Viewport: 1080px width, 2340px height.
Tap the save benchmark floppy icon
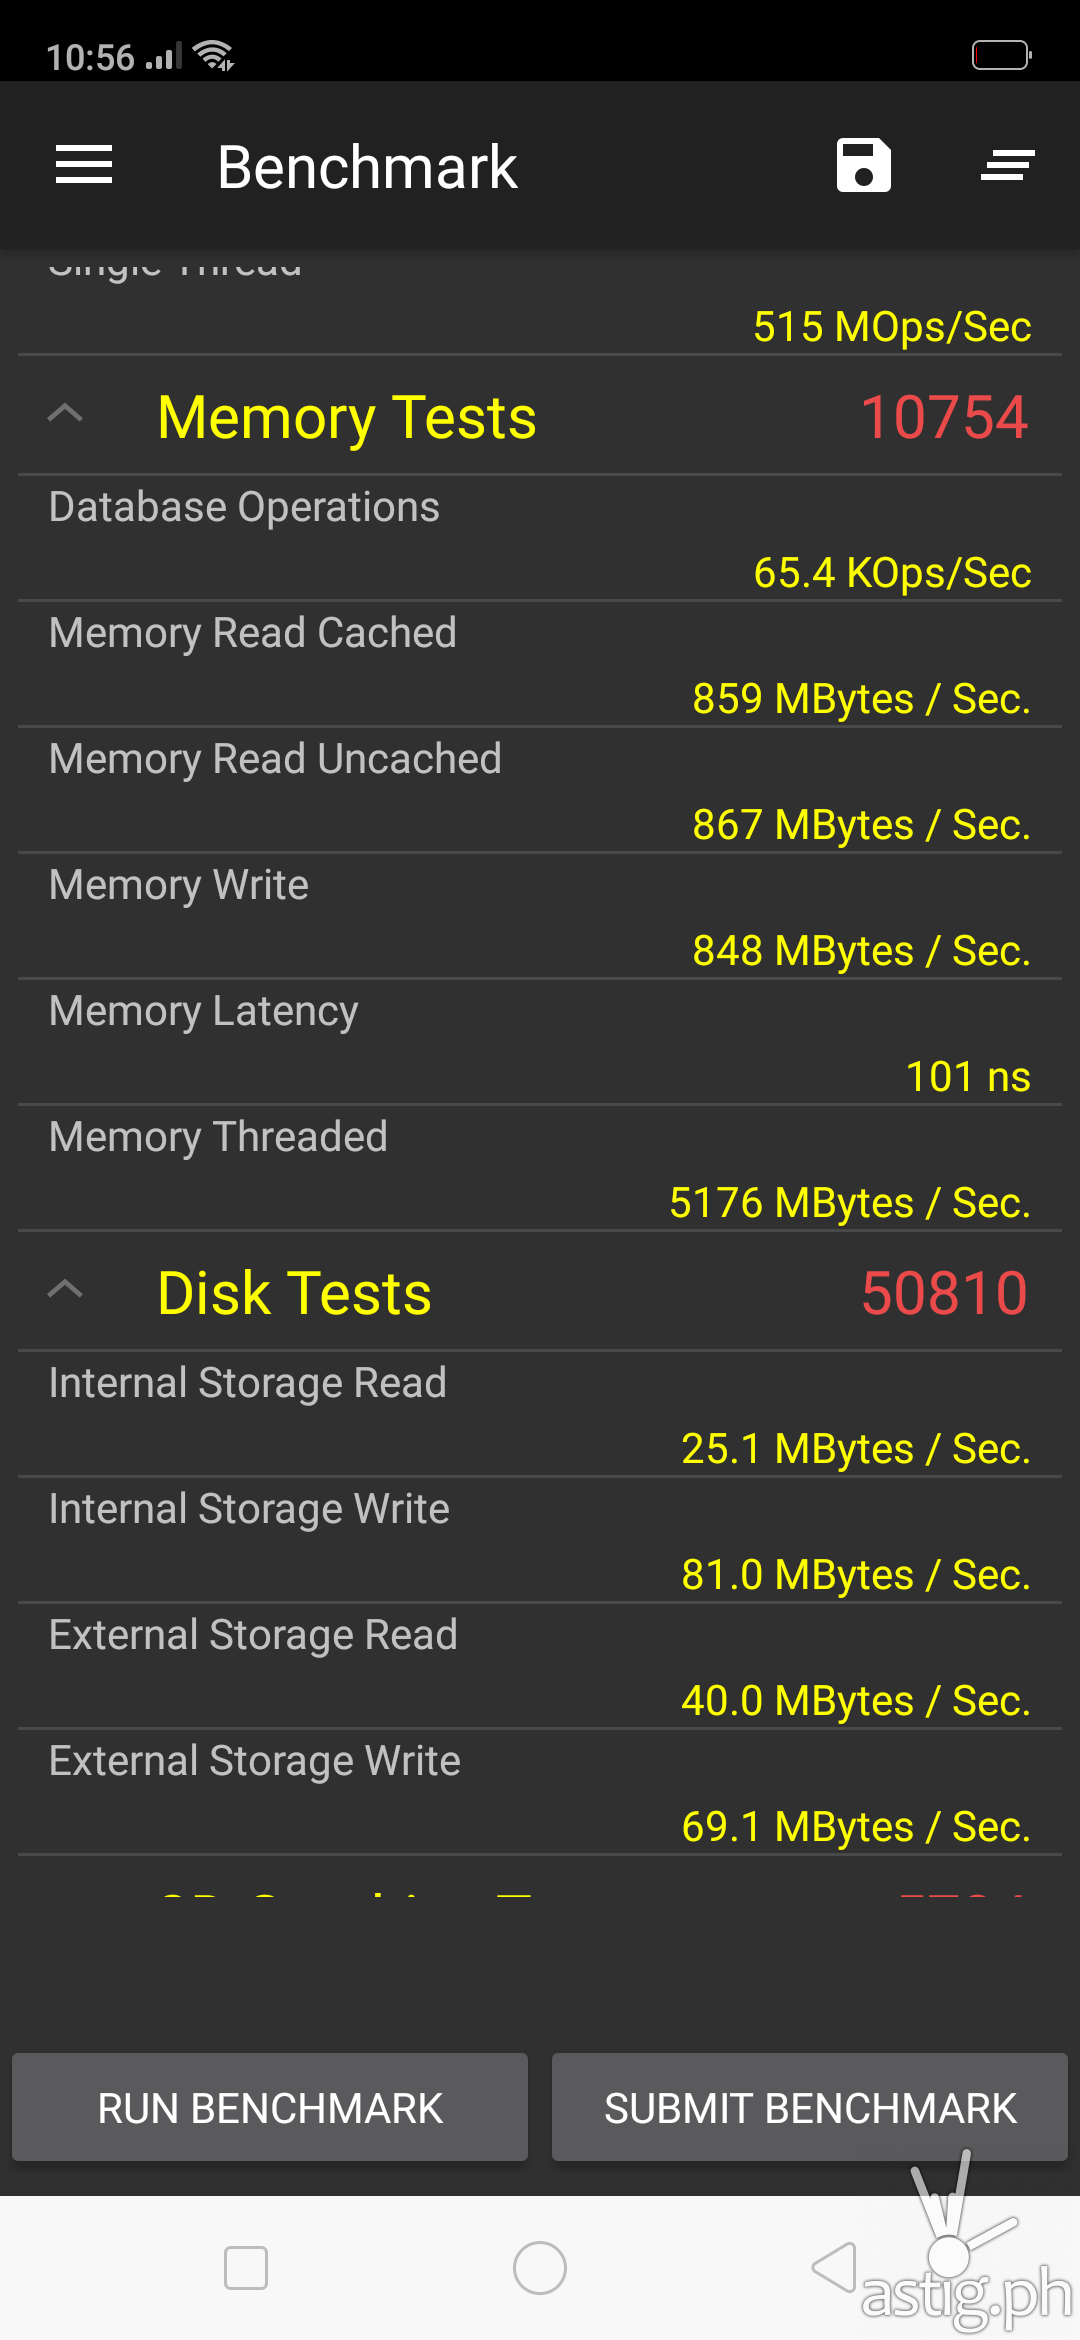point(864,165)
